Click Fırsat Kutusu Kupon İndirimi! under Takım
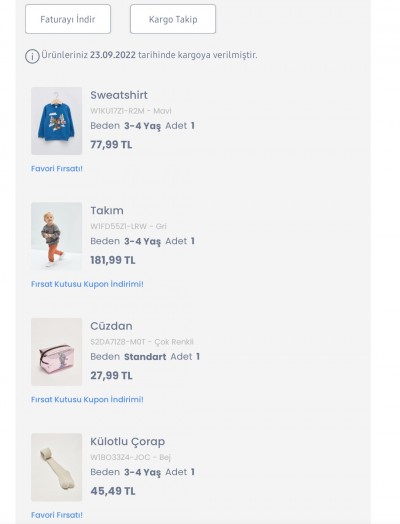This screenshot has height=524, width=400. click(x=87, y=284)
